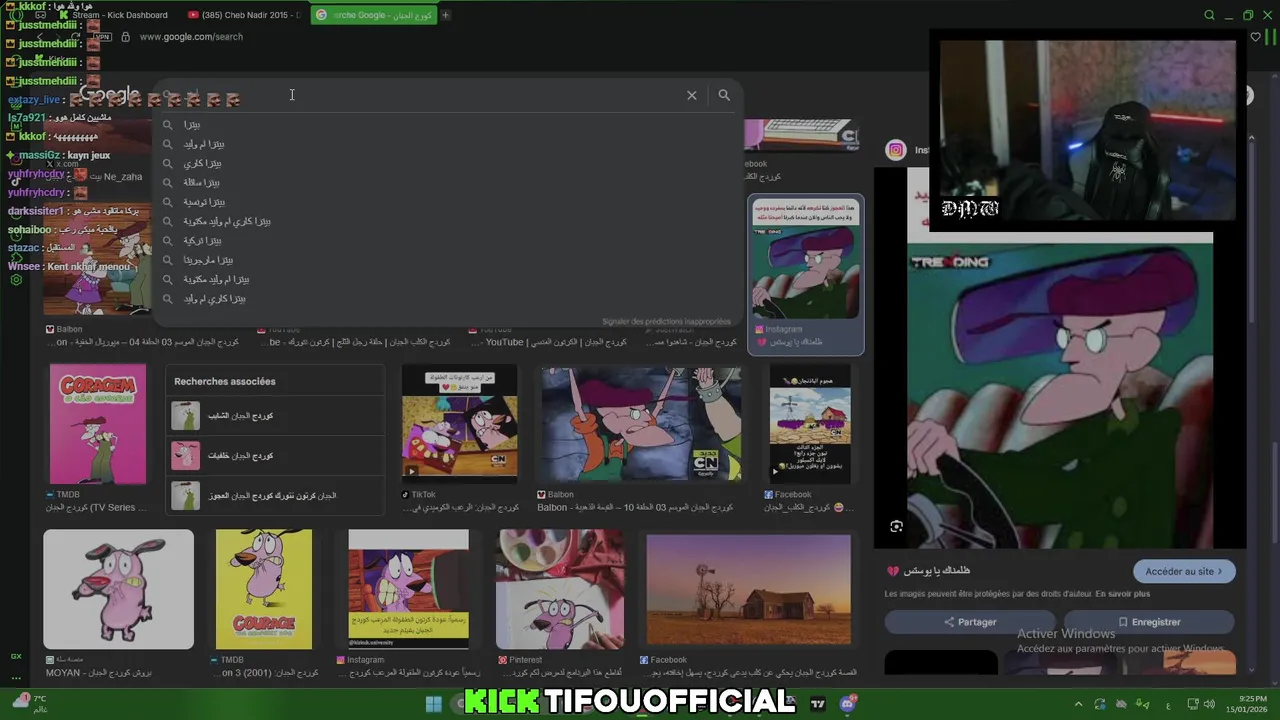
Task: Click the Enregistrer save button
Action: pos(1148,622)
